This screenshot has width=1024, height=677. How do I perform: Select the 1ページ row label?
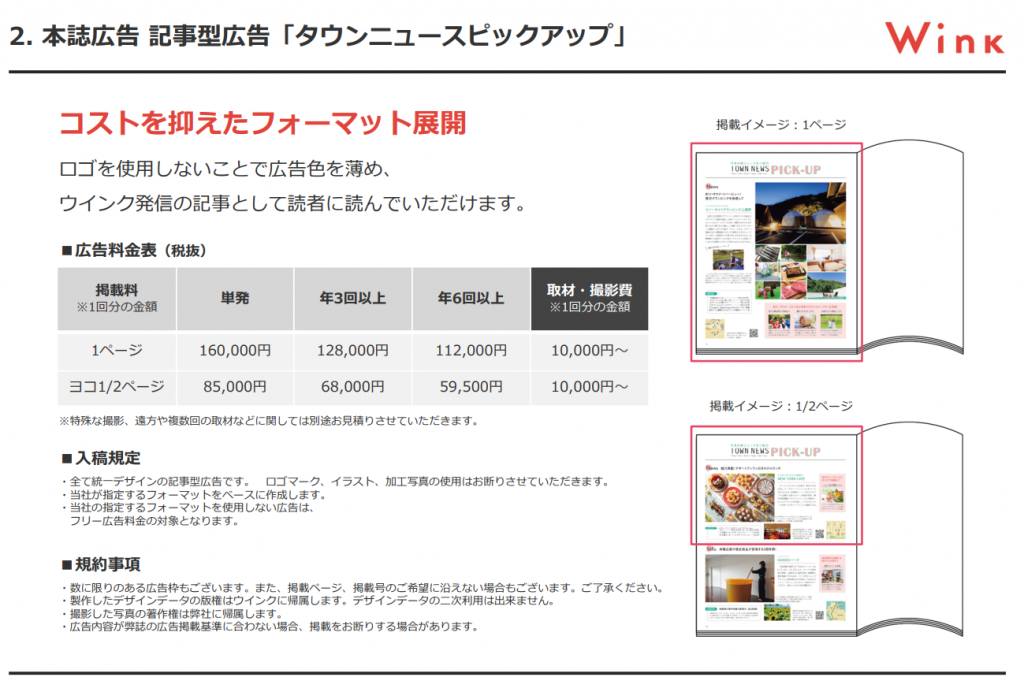(x=117, y=350)
